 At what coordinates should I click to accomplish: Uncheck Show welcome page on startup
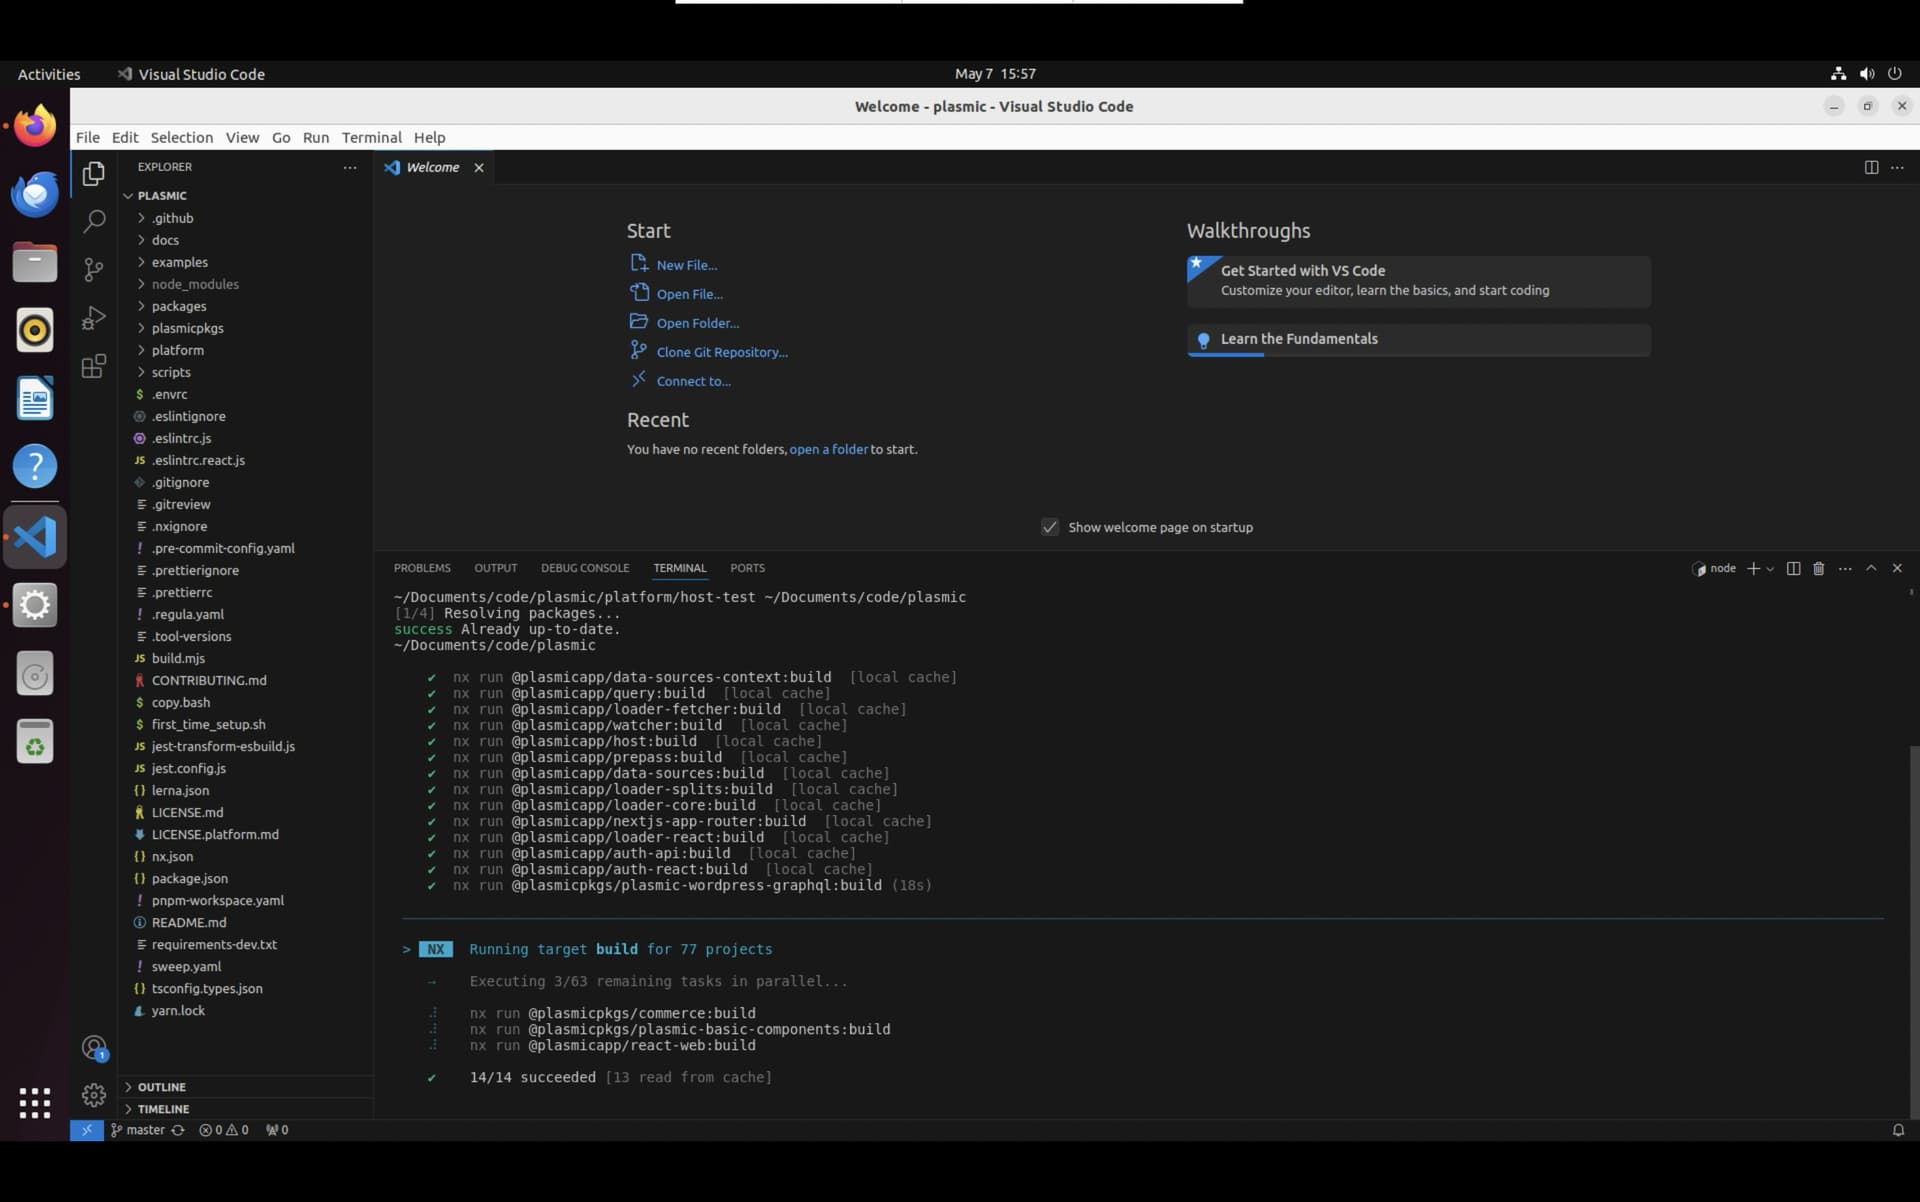pyautogui.click(x=1050, y=527)
